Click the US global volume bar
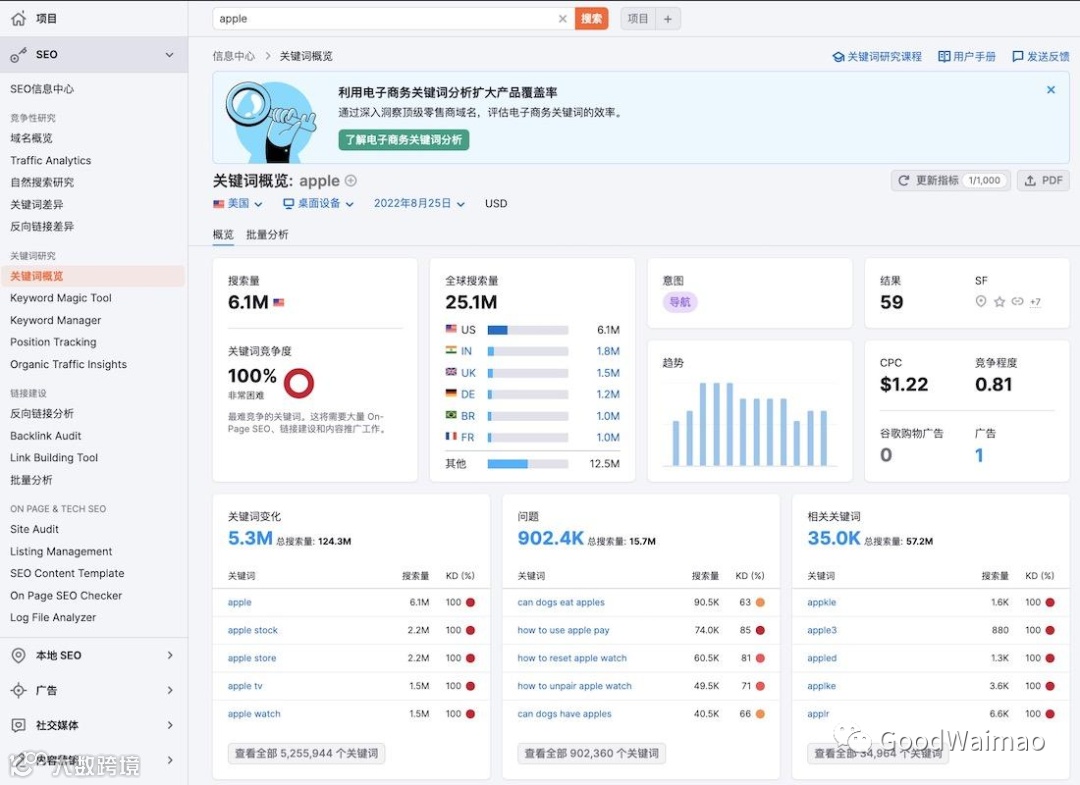The image size is (1080, 785). (528, 330)
